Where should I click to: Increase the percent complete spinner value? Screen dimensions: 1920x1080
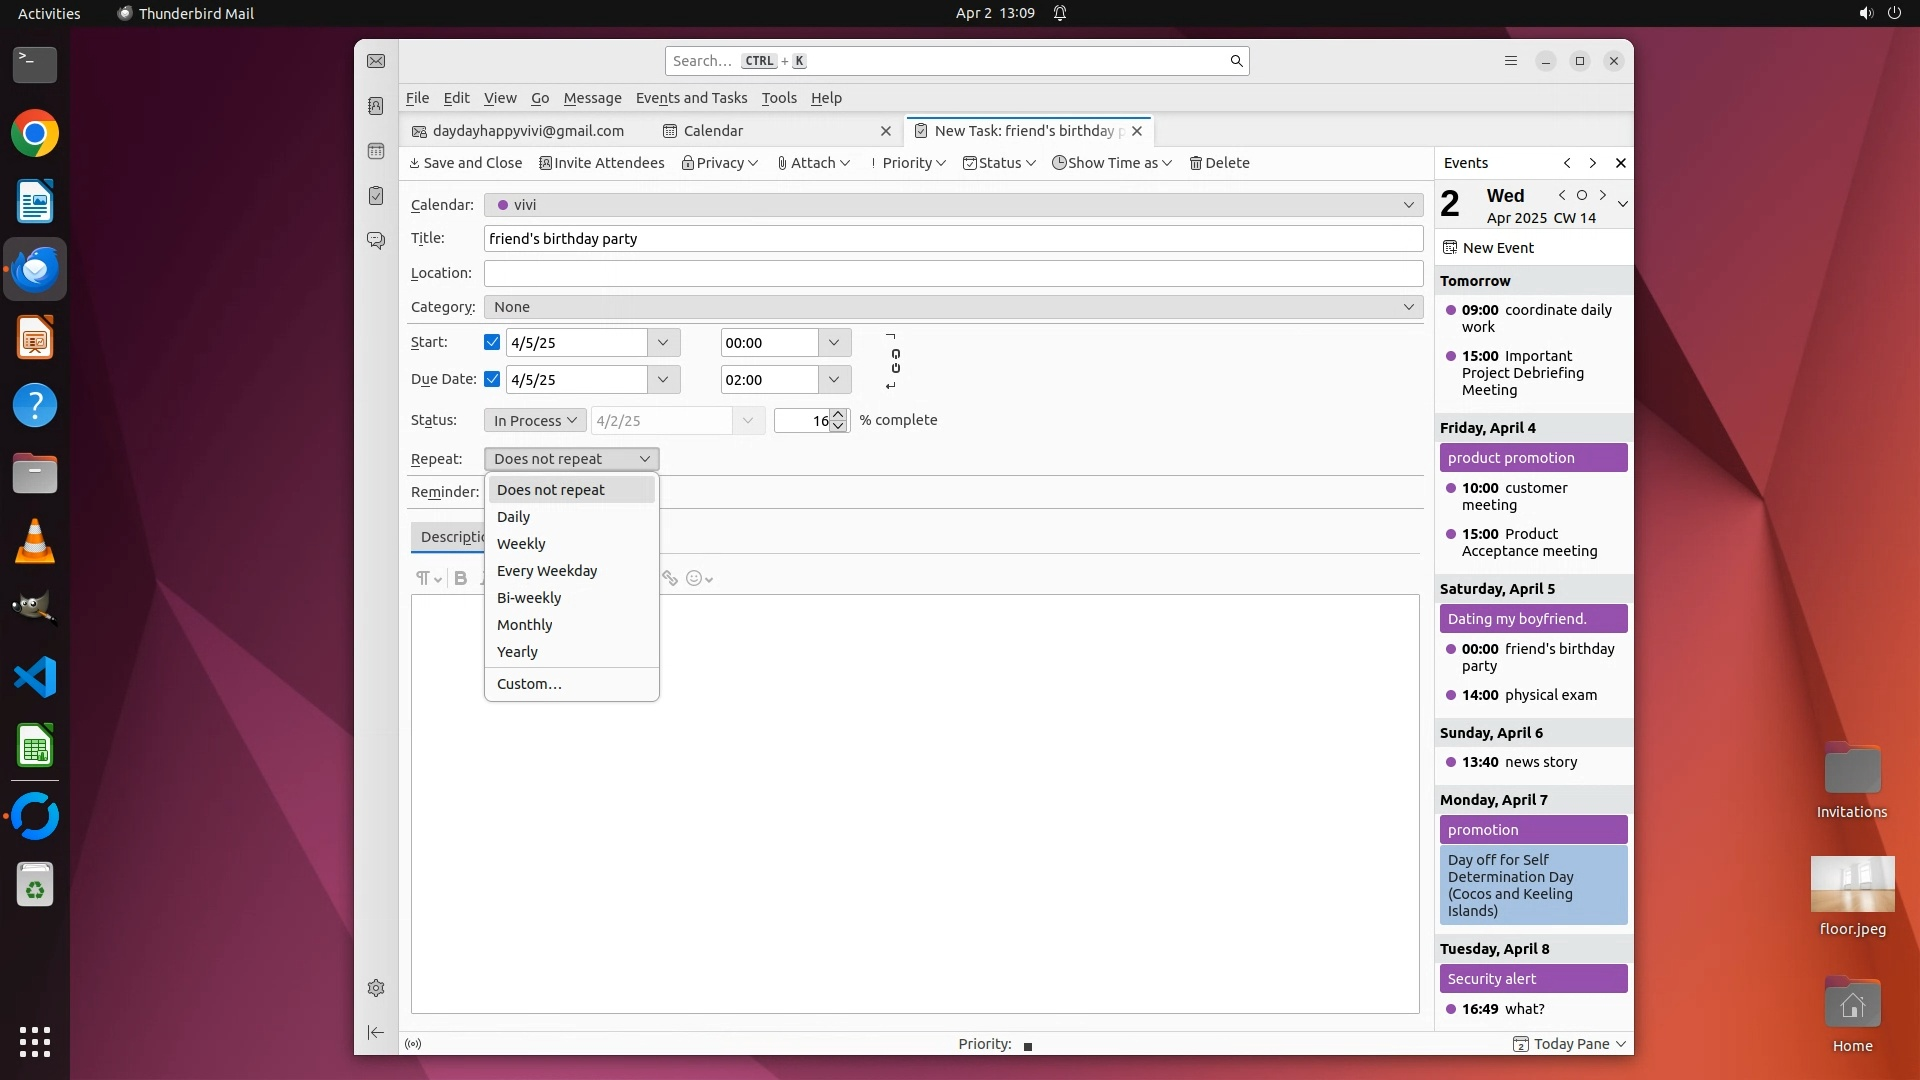(838, 414)
